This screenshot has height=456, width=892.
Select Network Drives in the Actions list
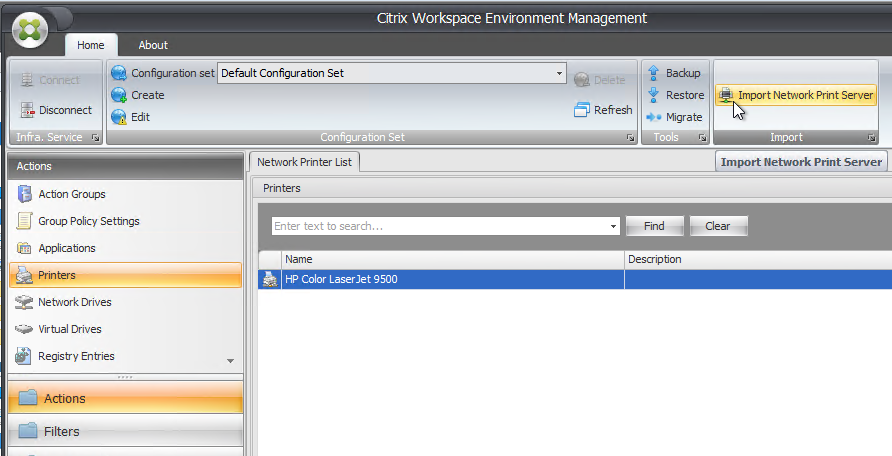pyautogui.click(x=125, y=302)
